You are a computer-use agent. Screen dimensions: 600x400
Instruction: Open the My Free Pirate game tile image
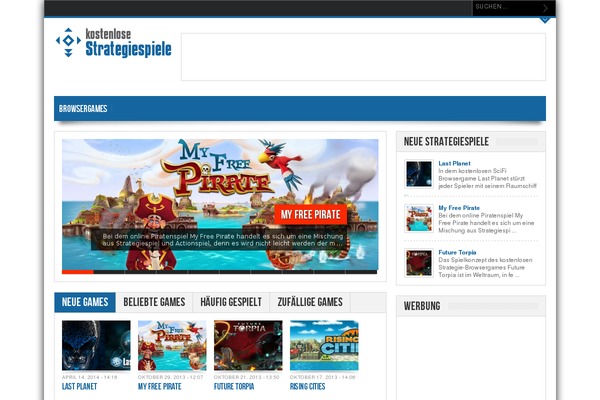pyautogui.click(x=172, y=345)
